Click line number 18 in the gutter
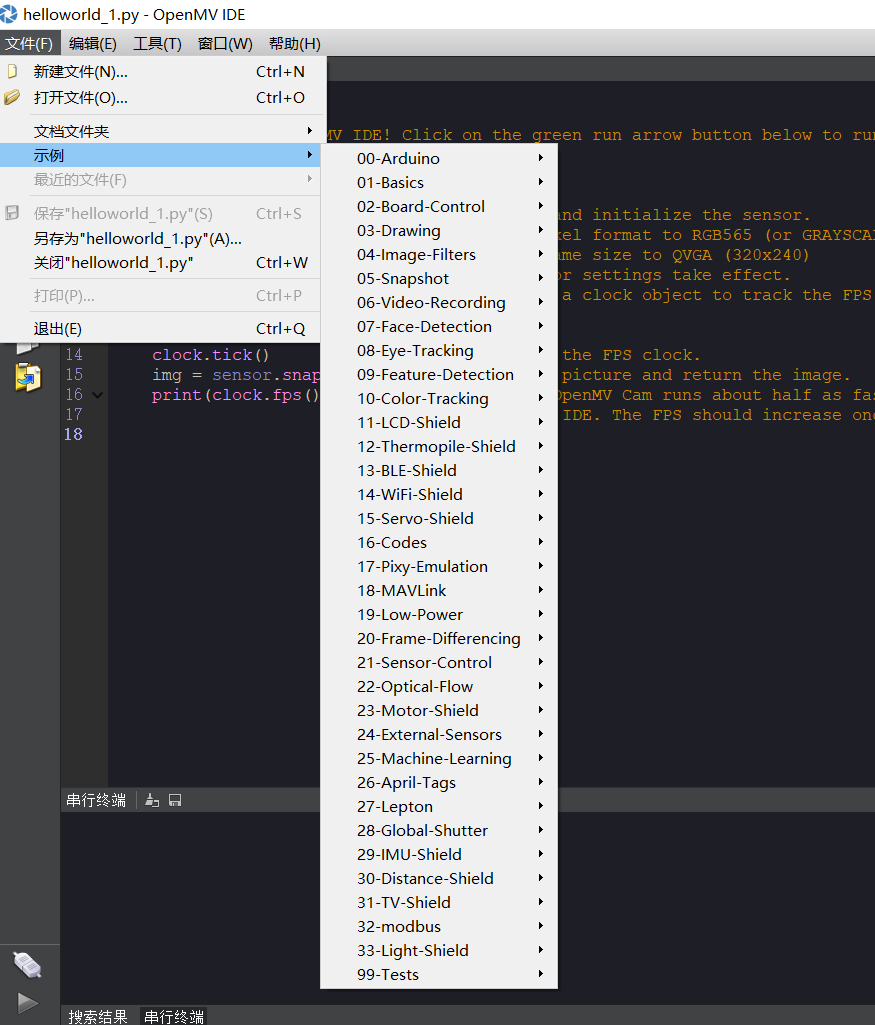Image resolution: width=875 pixels, height=1025 pixels. click(x=73, y=434)
